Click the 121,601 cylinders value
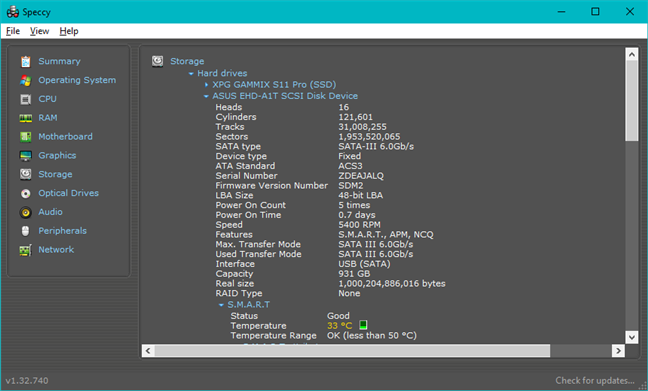 coord(355,117)
